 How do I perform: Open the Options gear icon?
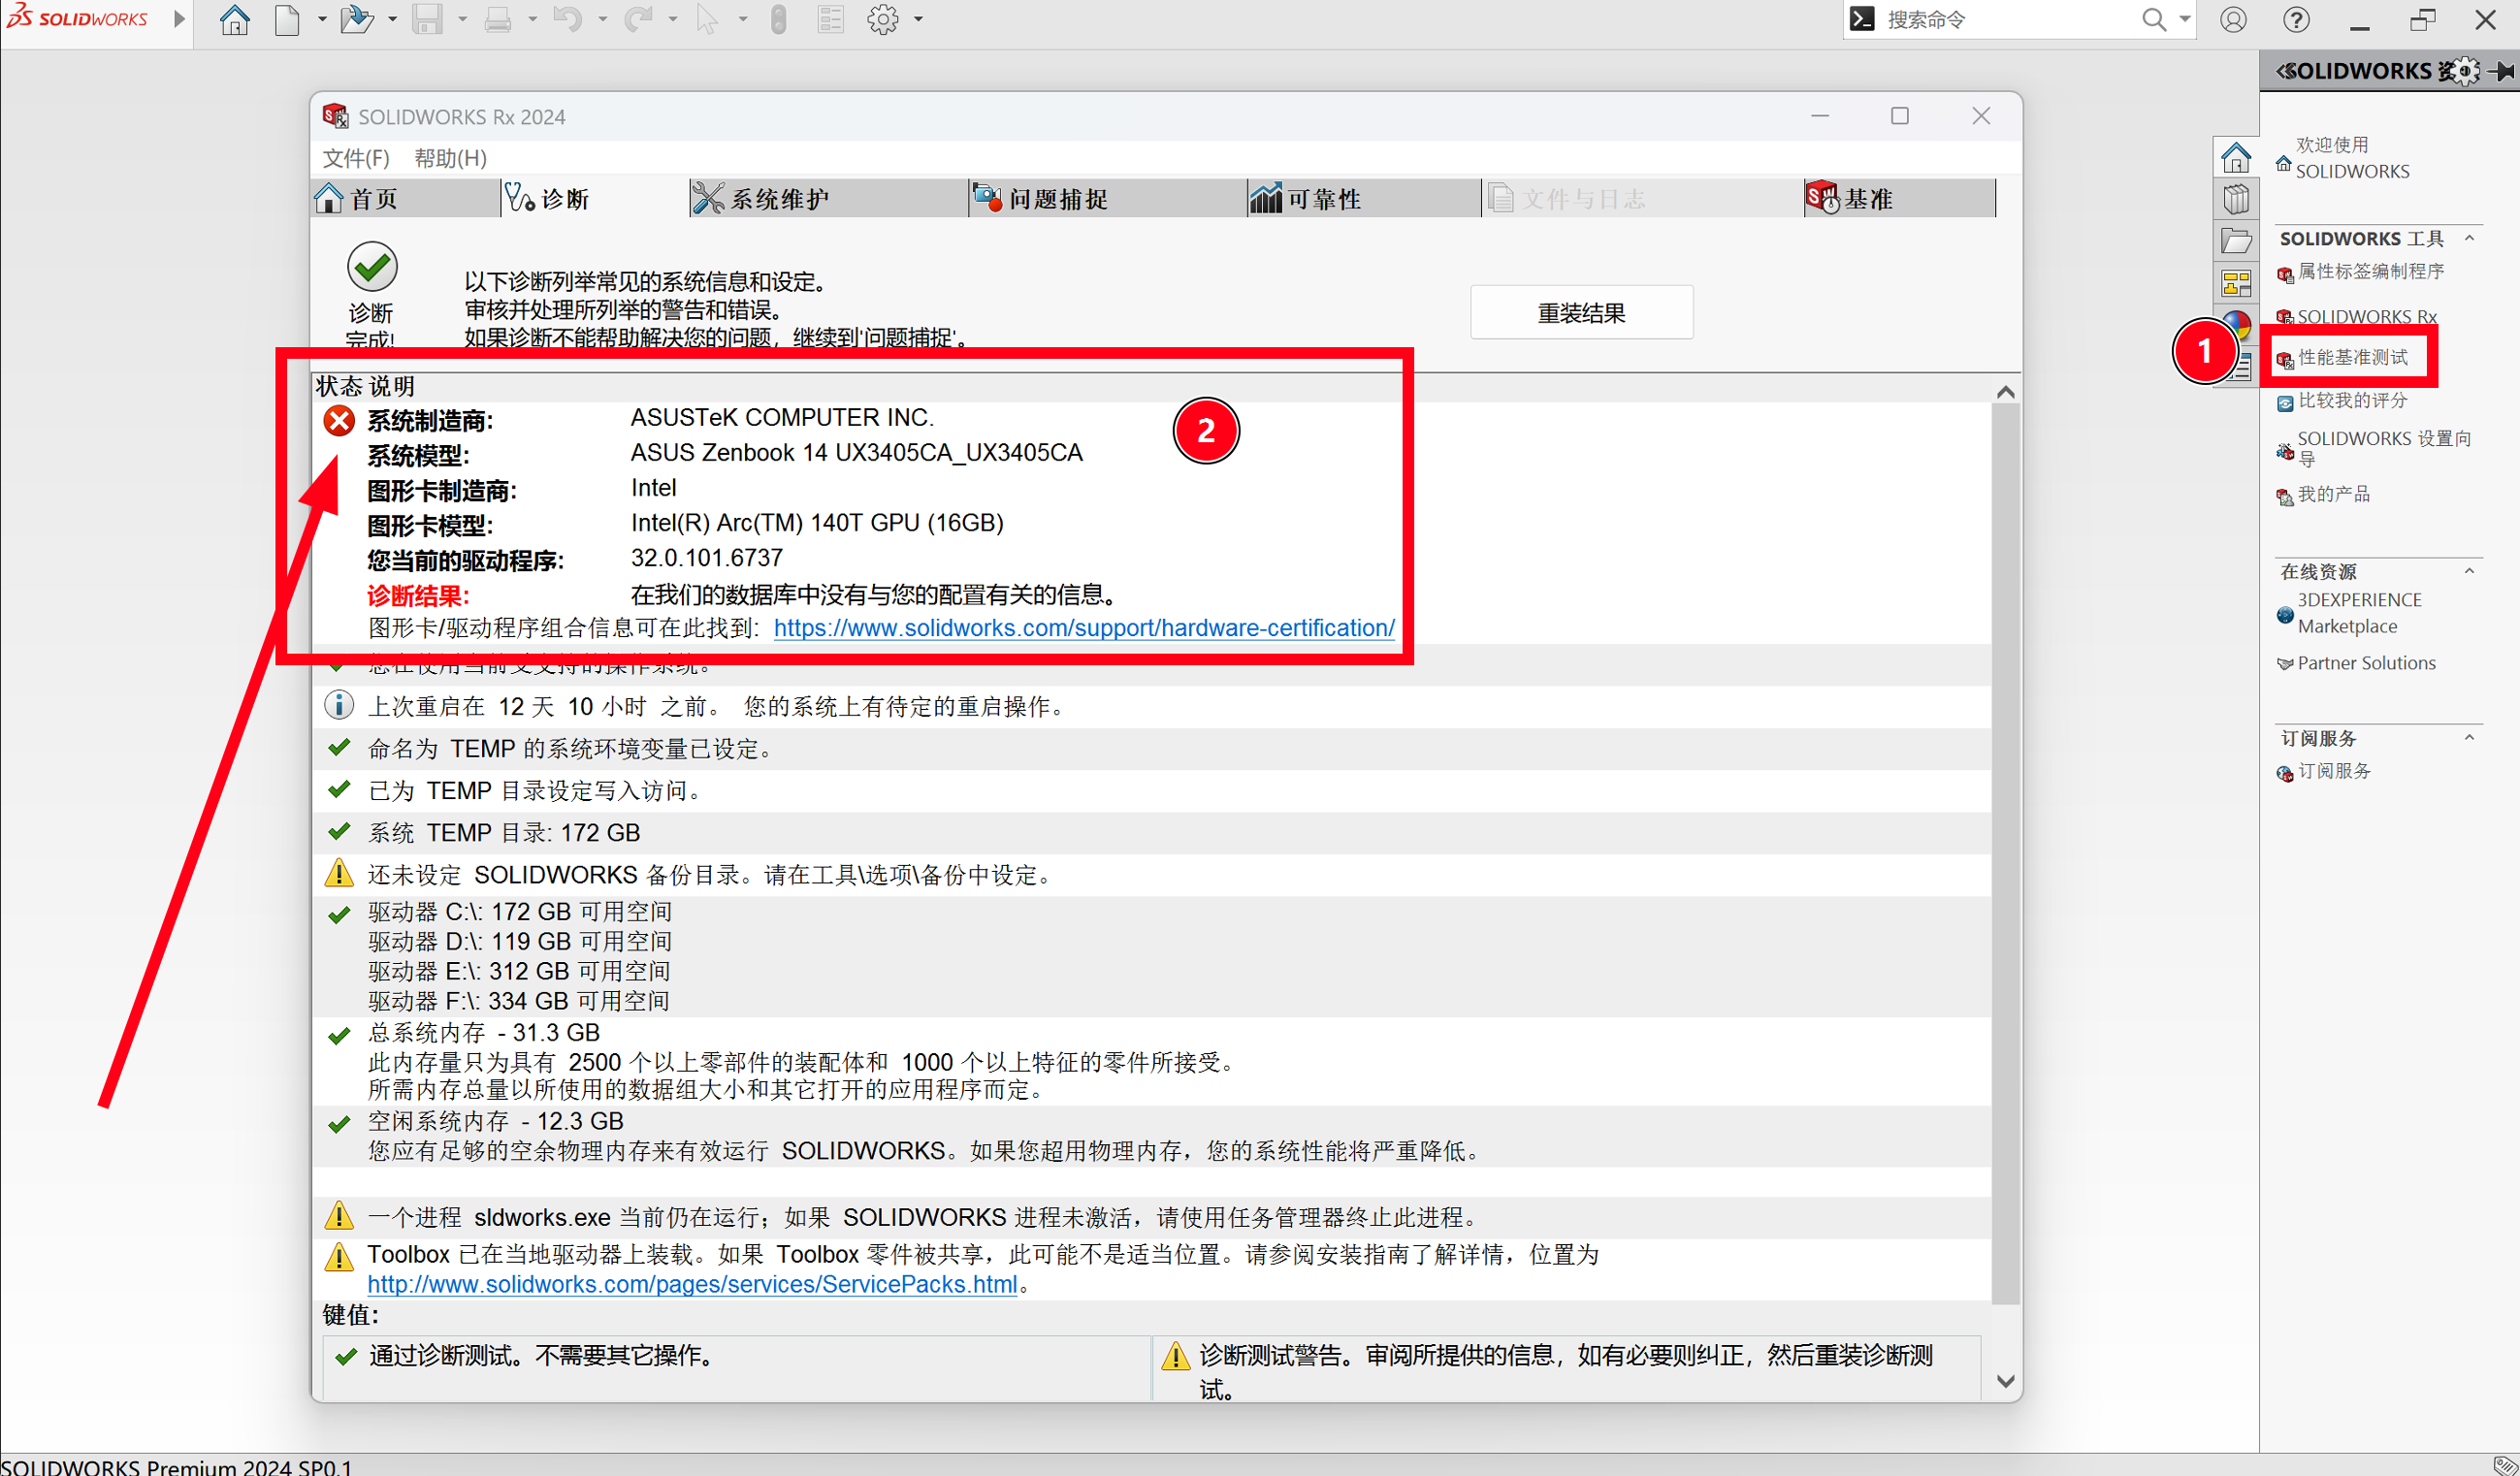(x=883, y=20)
